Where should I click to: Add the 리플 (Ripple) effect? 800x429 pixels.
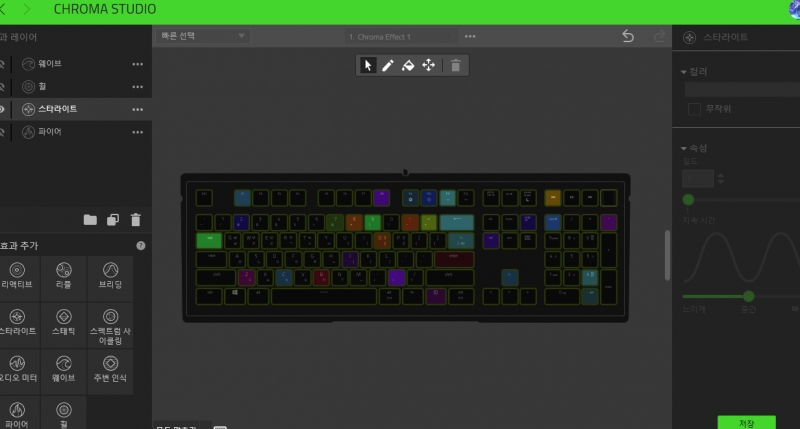[x=63, y=276]
